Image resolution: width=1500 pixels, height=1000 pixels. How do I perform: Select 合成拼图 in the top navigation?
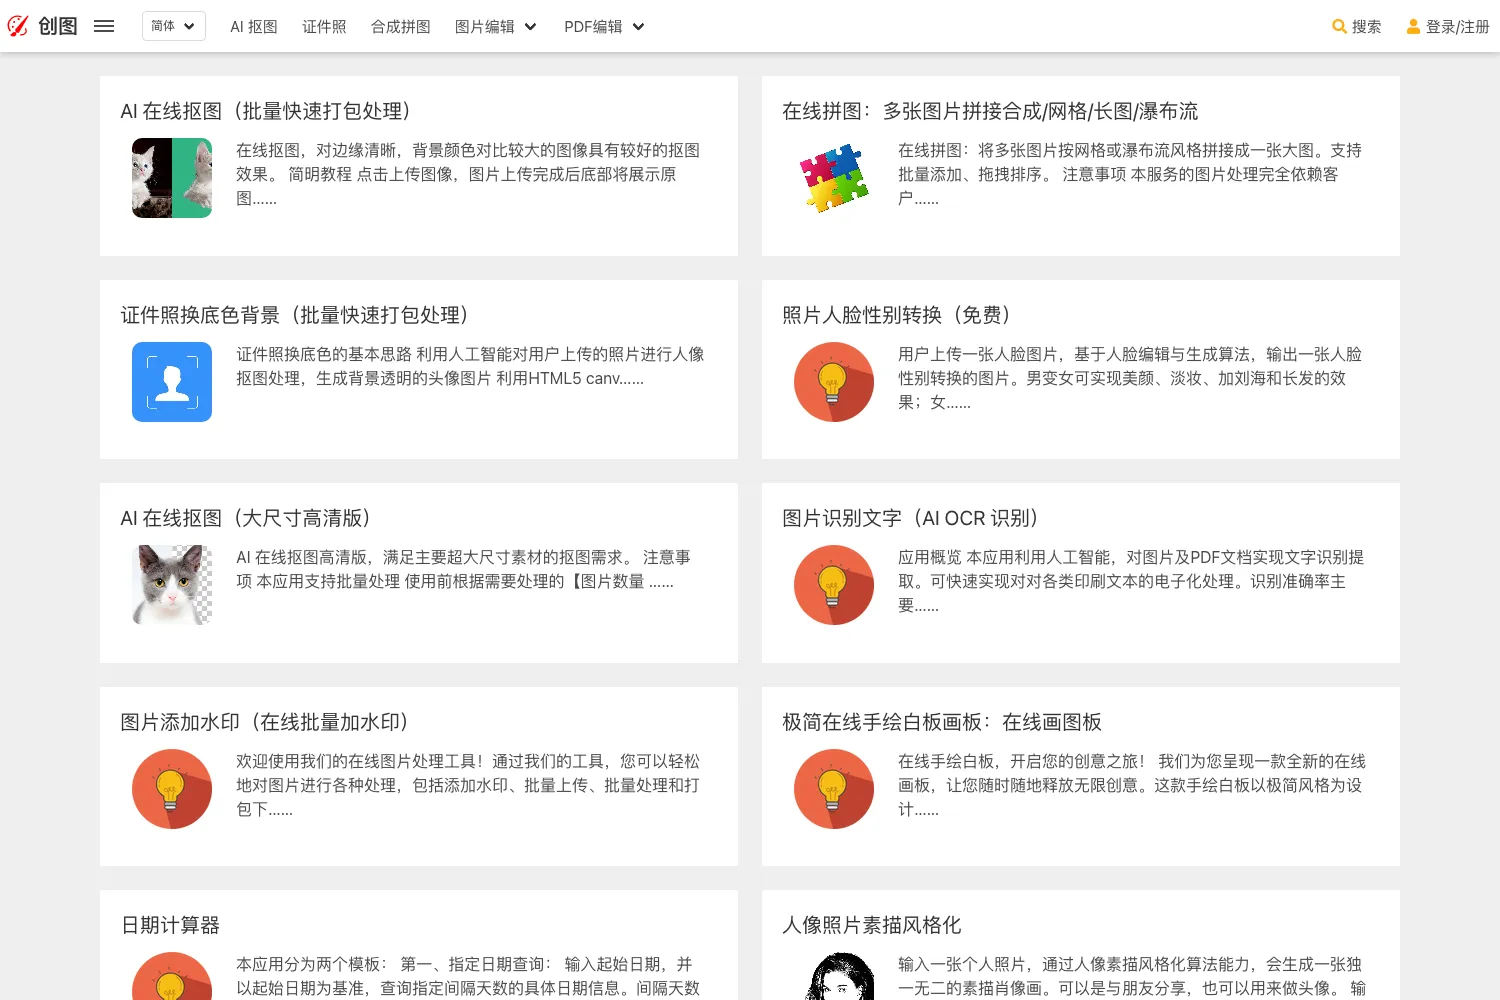click(x=400, y=27)
